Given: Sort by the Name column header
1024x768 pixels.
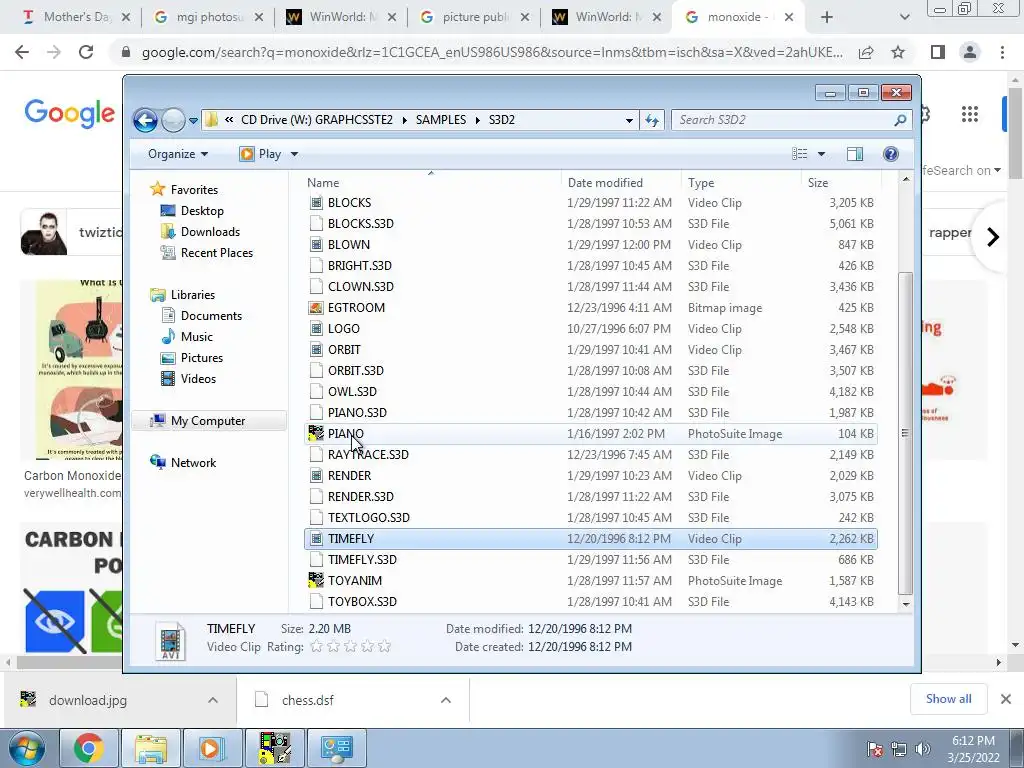Looking at the screenshot, I should point(431,183).
